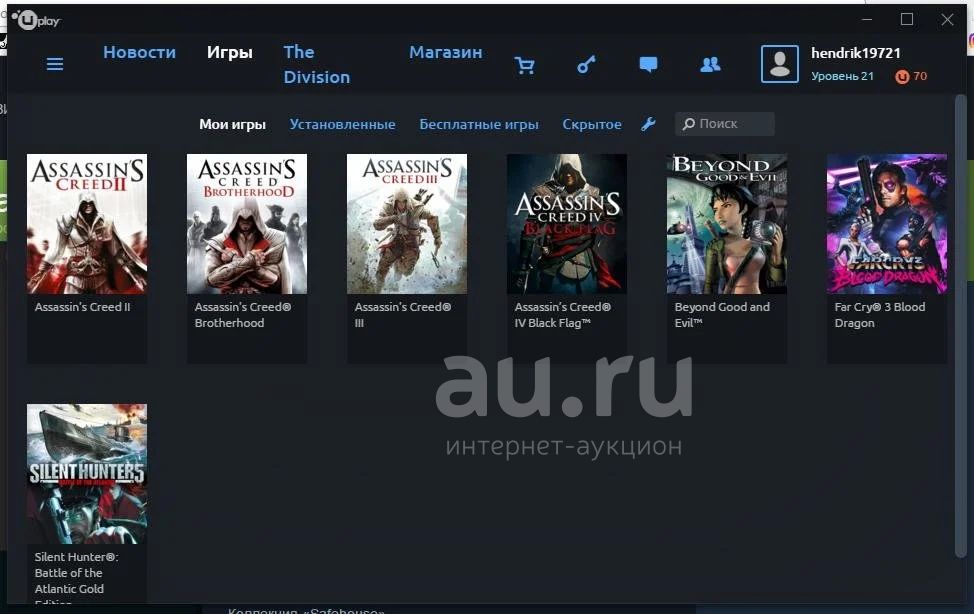Go to the Новости tab
The image size is (974, 614).
click(x=140, y=52)
